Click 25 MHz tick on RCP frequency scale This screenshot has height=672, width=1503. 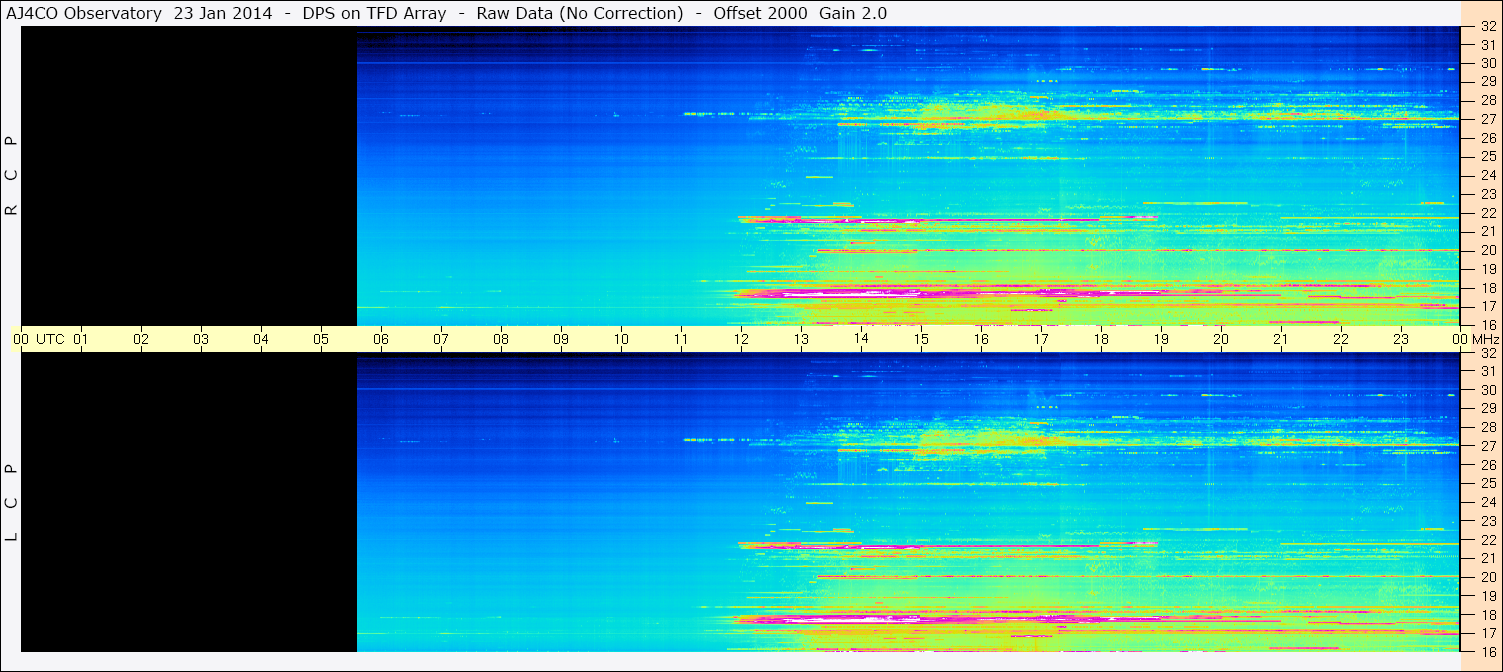(x=1488, y=157)
